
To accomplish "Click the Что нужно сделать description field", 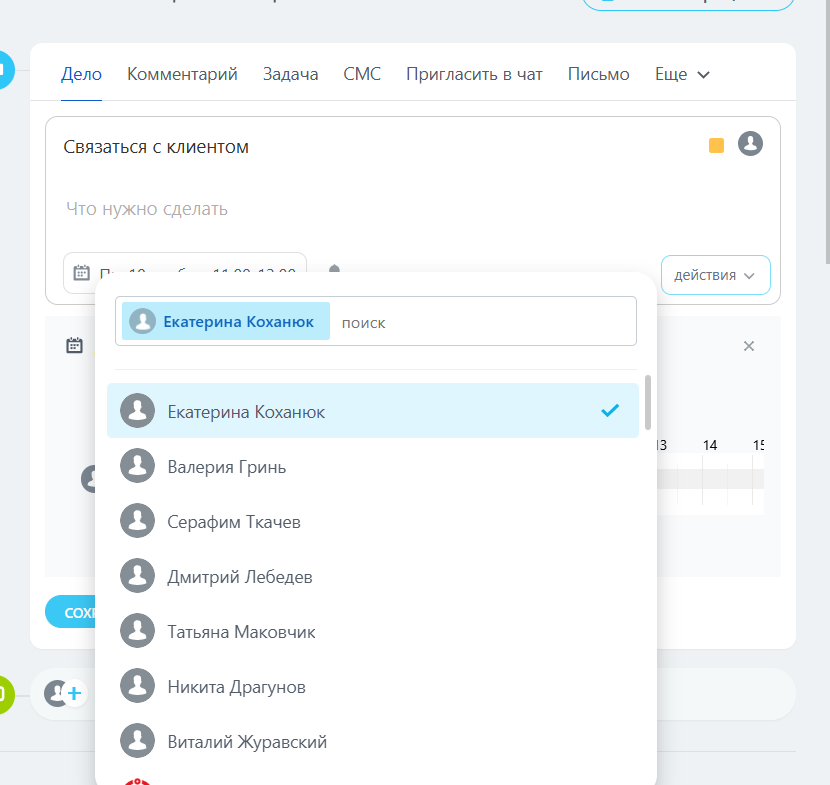I will coord(147,209).
